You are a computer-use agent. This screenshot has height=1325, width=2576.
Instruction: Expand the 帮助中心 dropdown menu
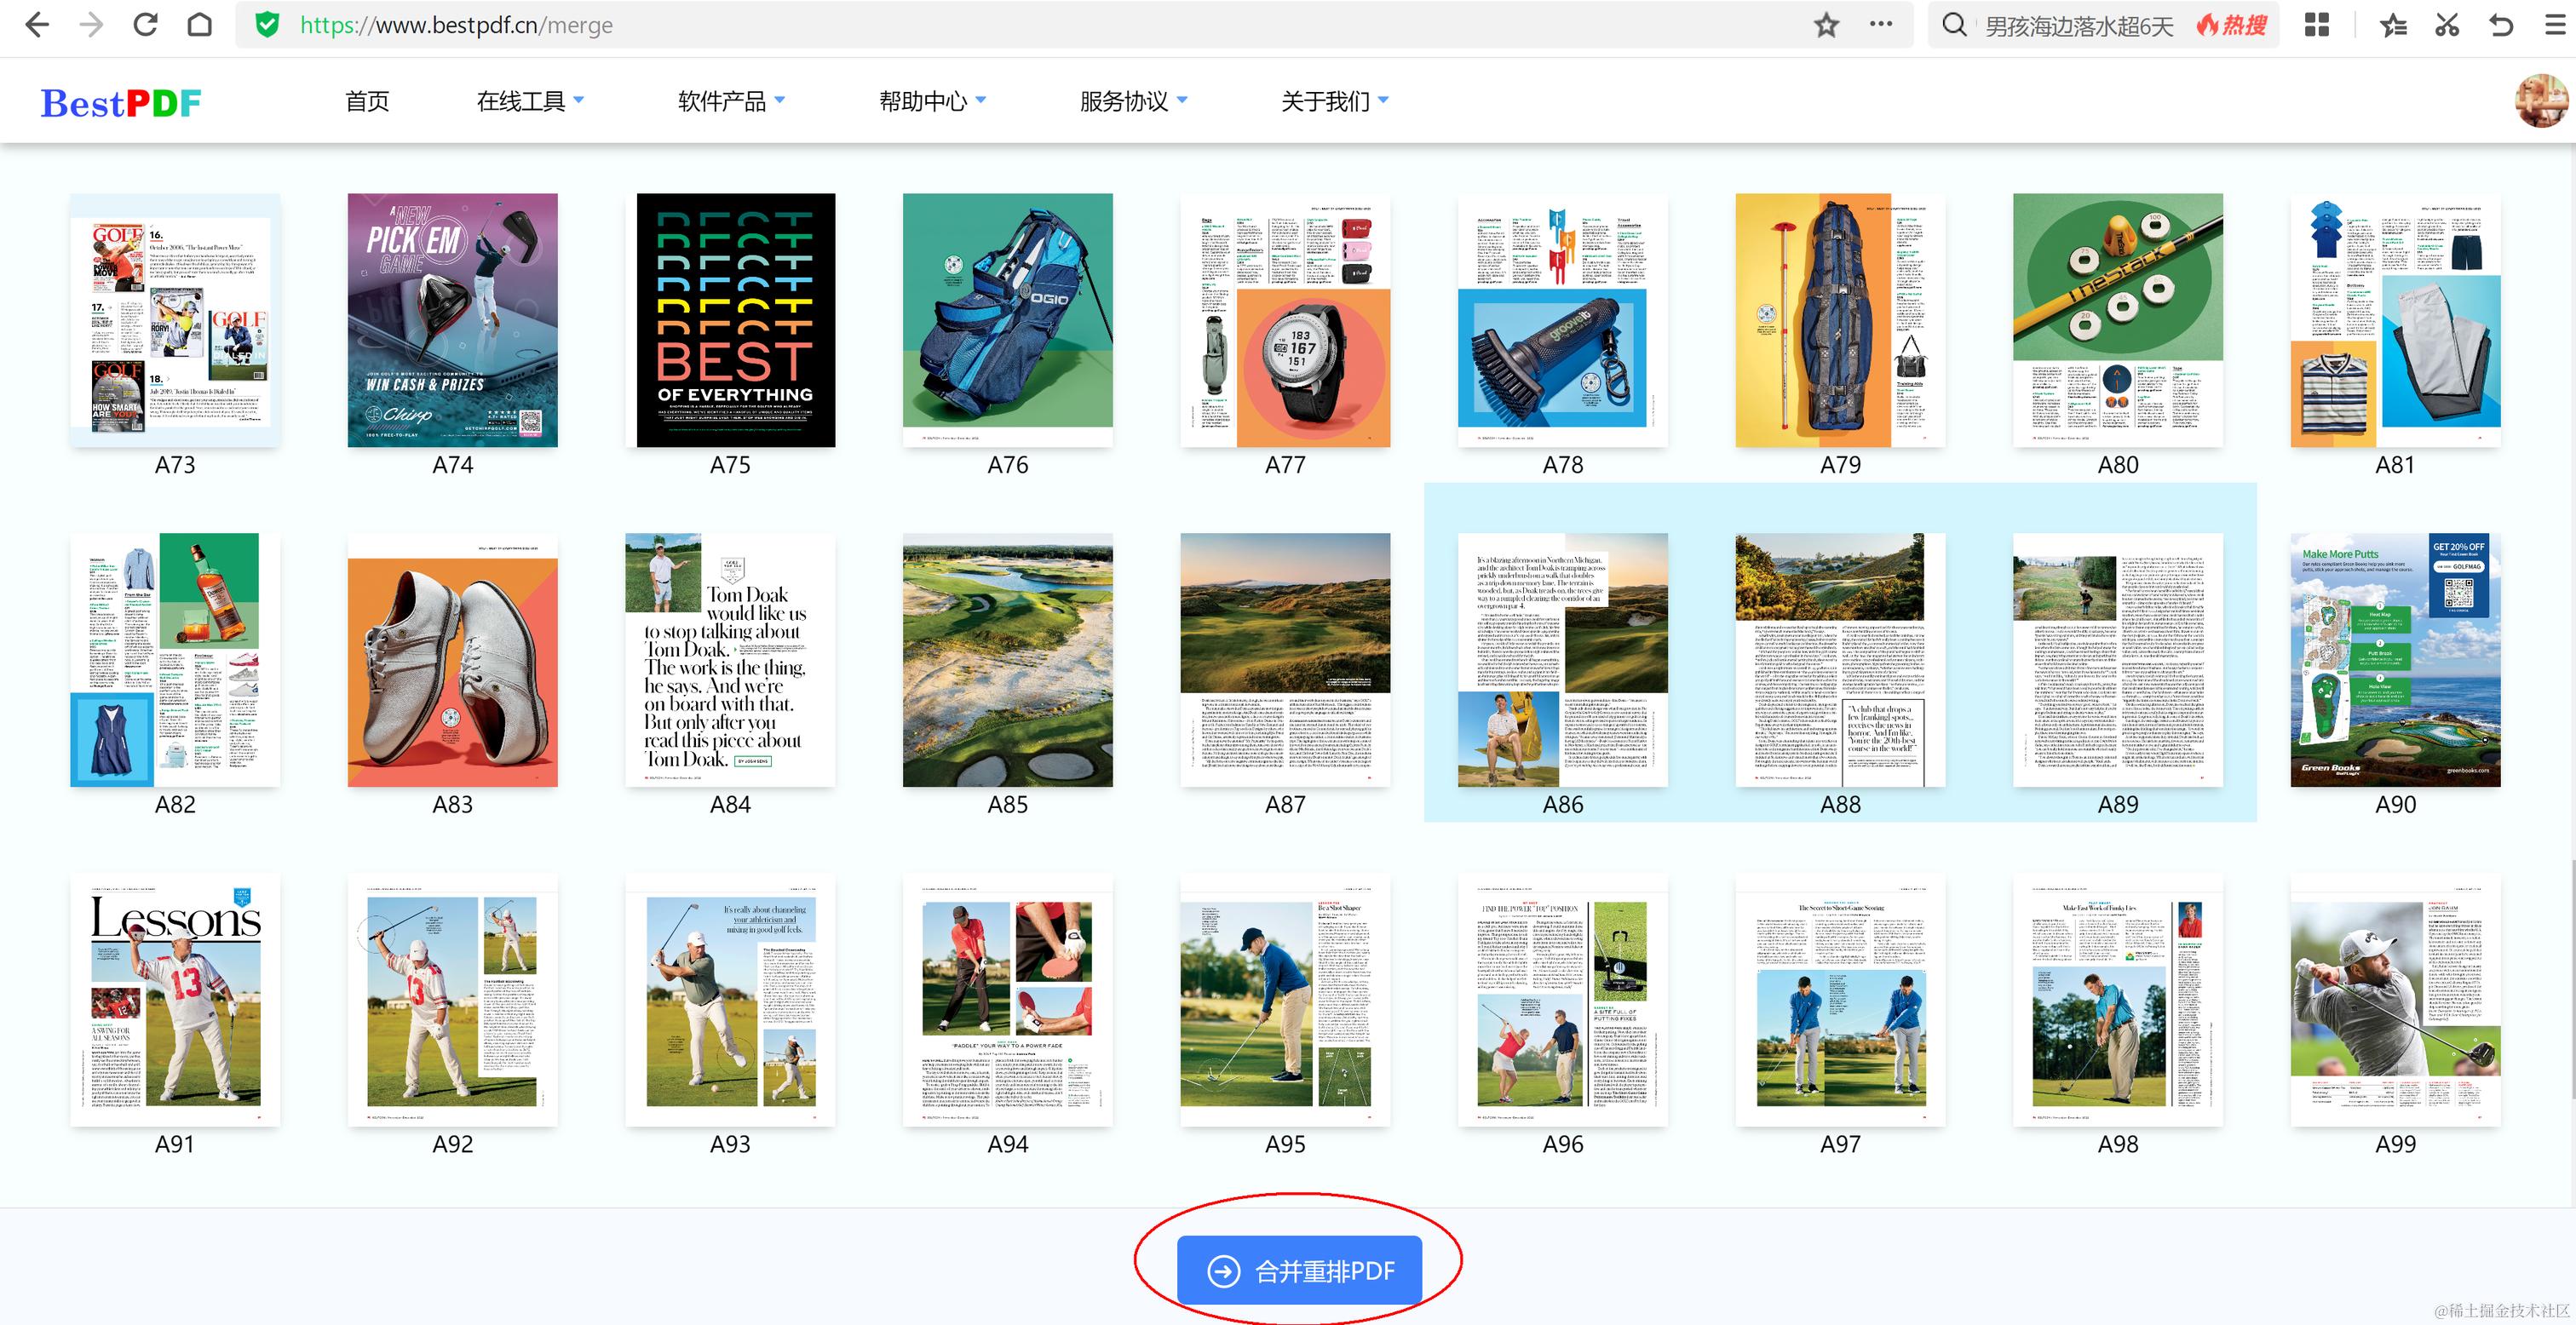click(x=932, y=101)
